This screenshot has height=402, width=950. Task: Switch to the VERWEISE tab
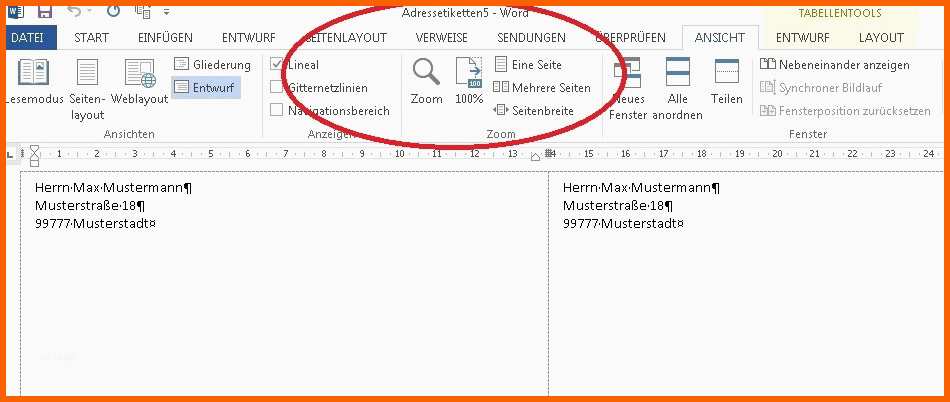[x=442, y=38]
